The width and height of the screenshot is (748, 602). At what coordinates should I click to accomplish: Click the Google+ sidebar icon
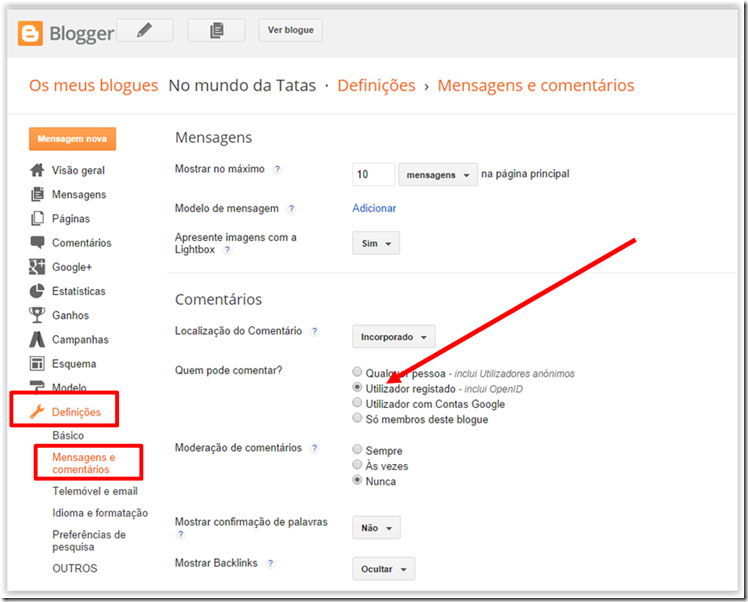(37, 267)
